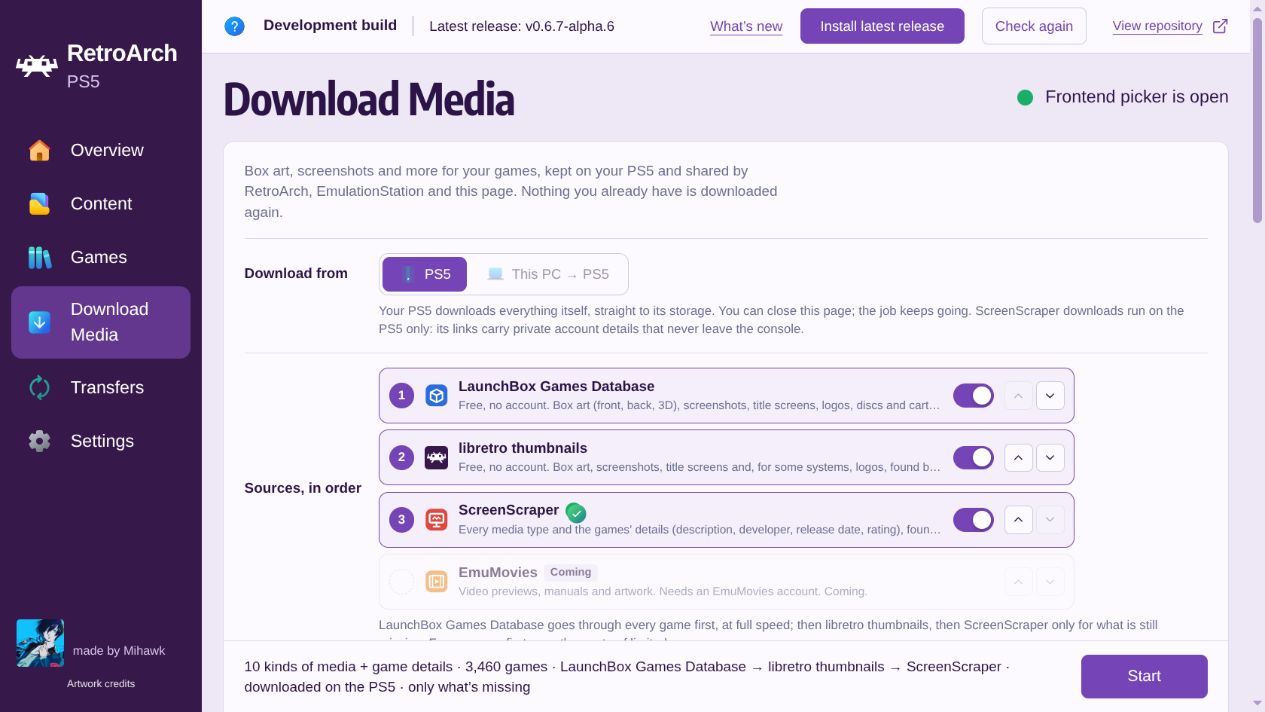Click the number 1 badge for LaunchBox

[402, 396]
